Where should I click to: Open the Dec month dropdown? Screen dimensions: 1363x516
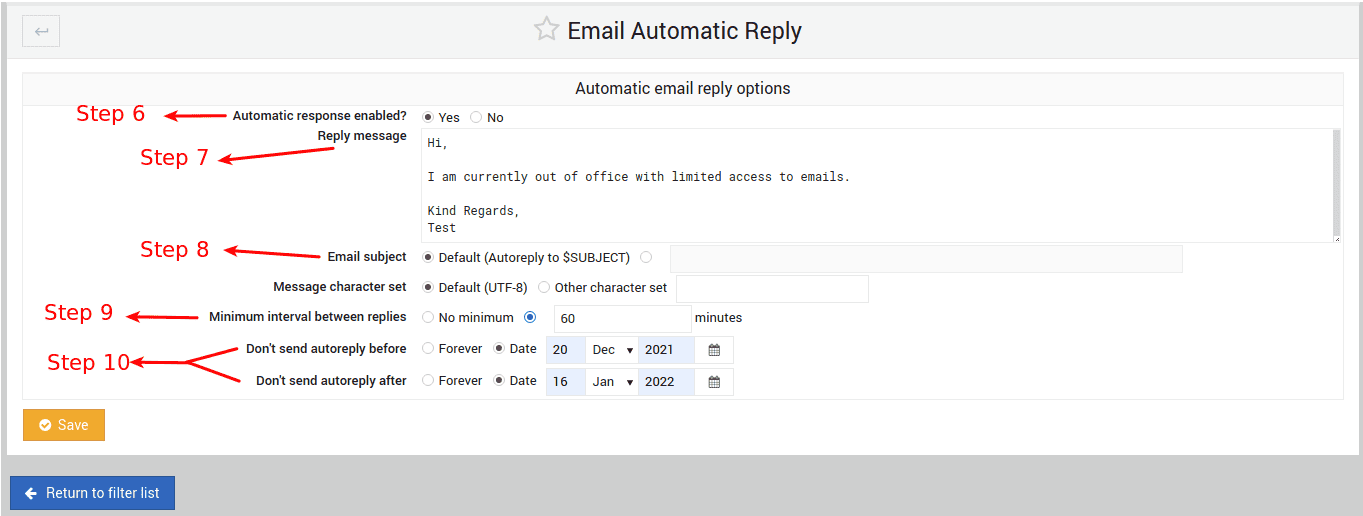(x=612, y=350)
